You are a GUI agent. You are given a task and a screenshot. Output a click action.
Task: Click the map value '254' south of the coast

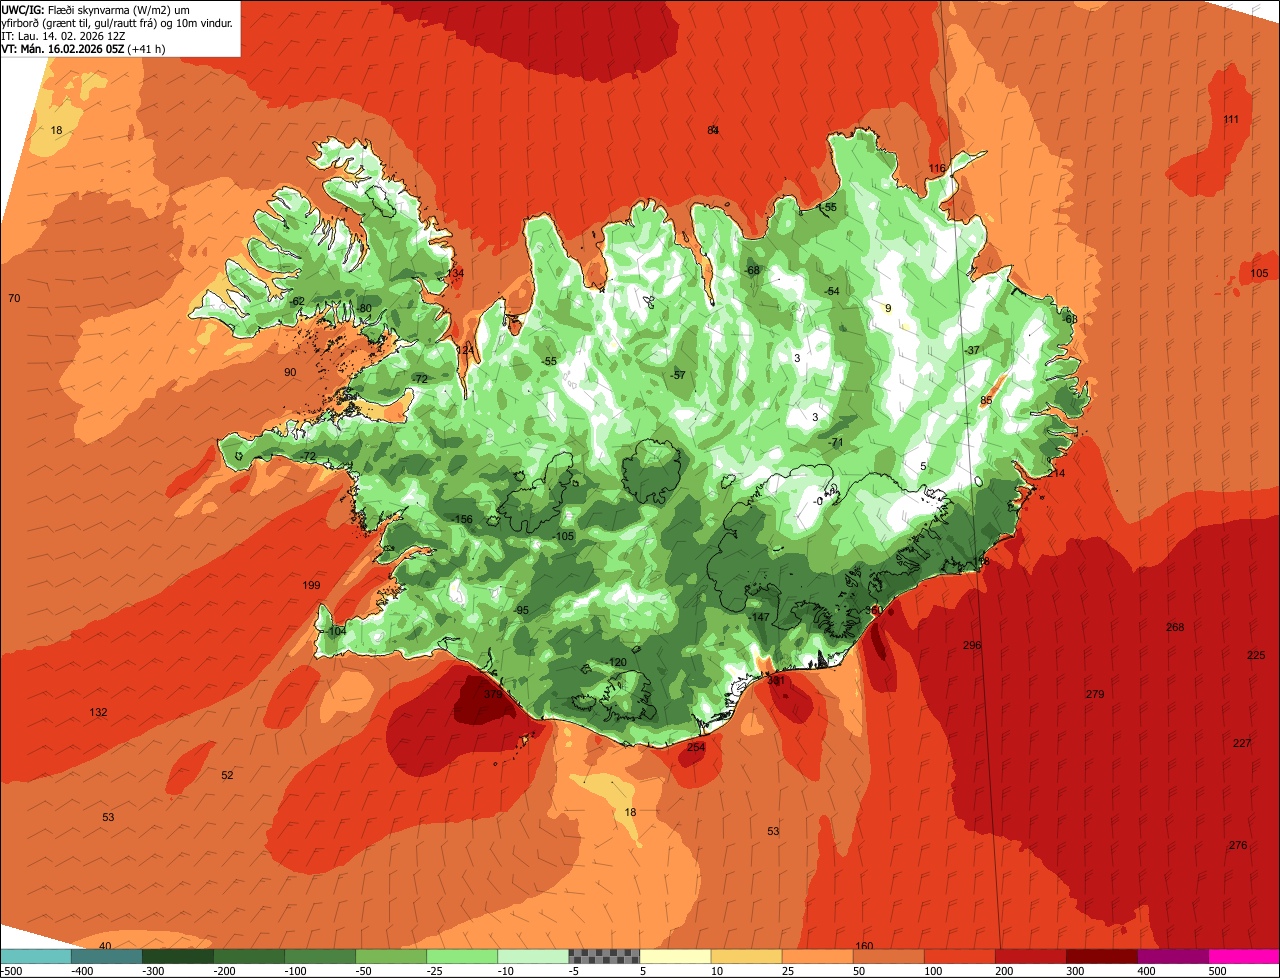696,747
